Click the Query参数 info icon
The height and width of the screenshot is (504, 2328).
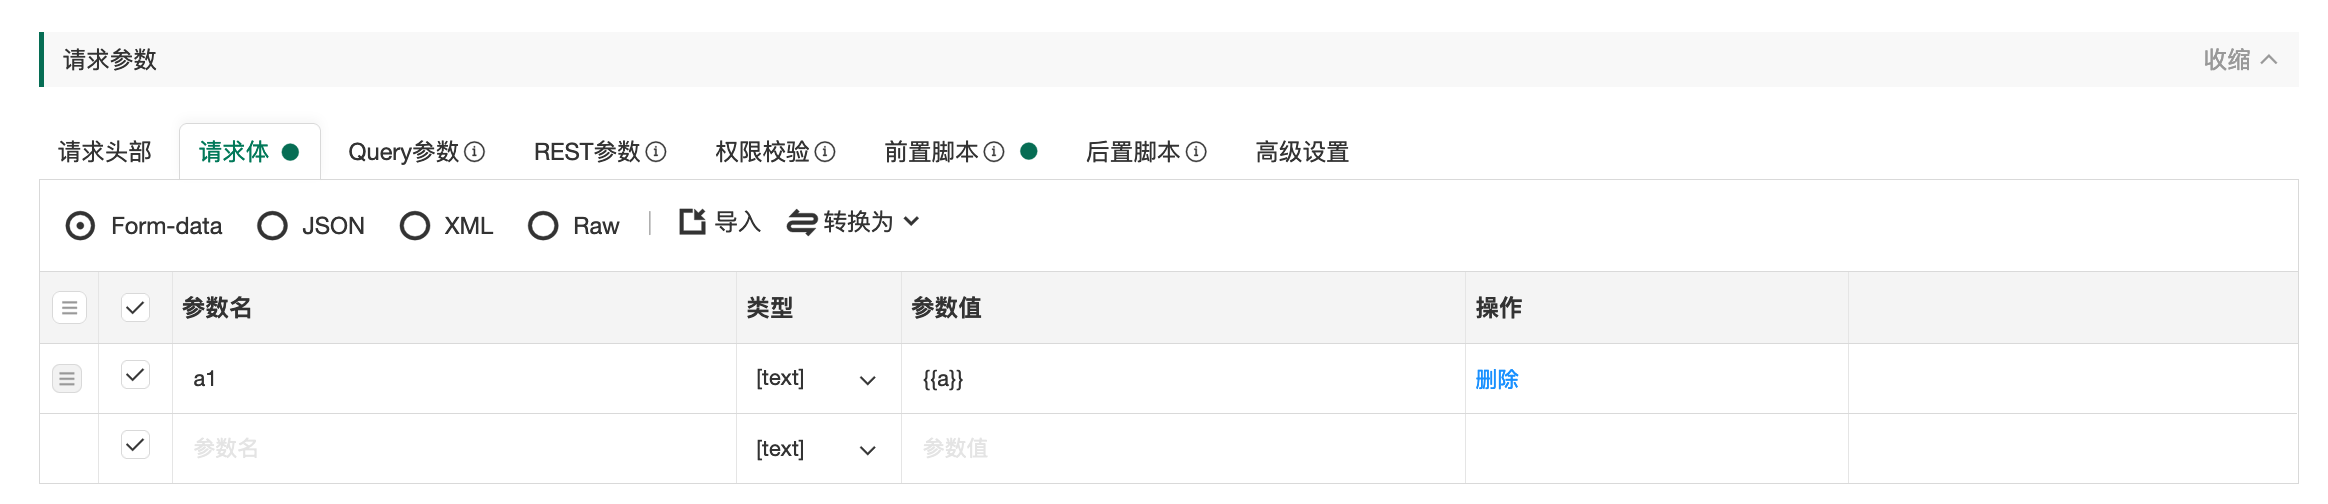tap(475, 152)
